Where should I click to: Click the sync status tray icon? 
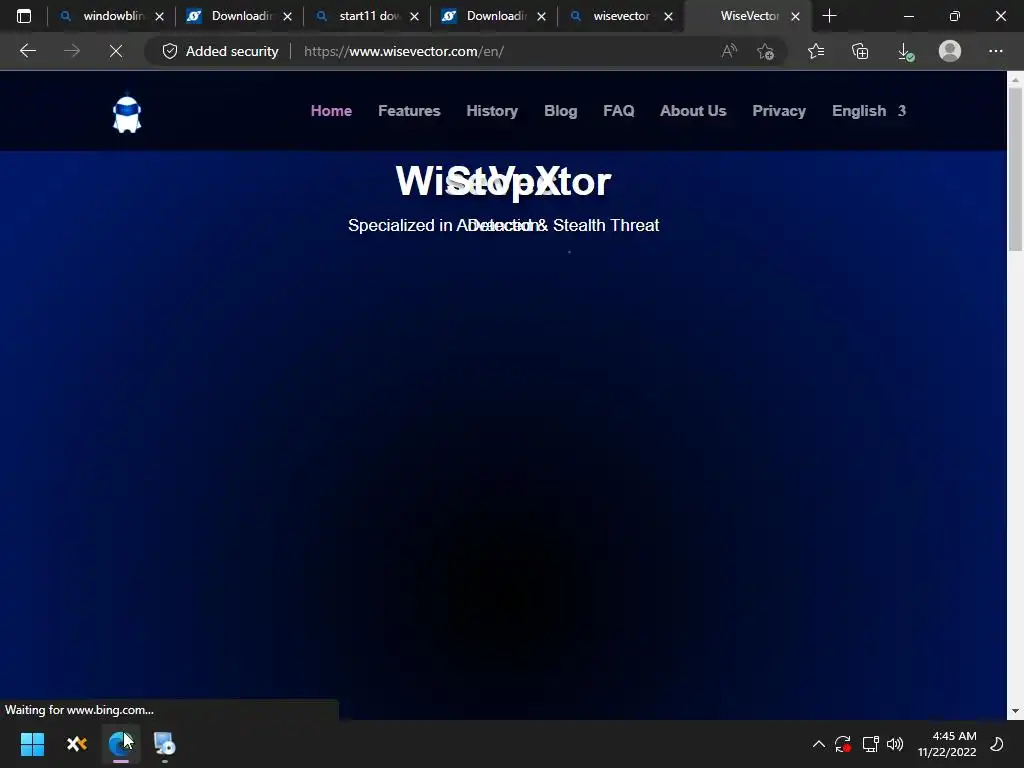coord(842,744)
